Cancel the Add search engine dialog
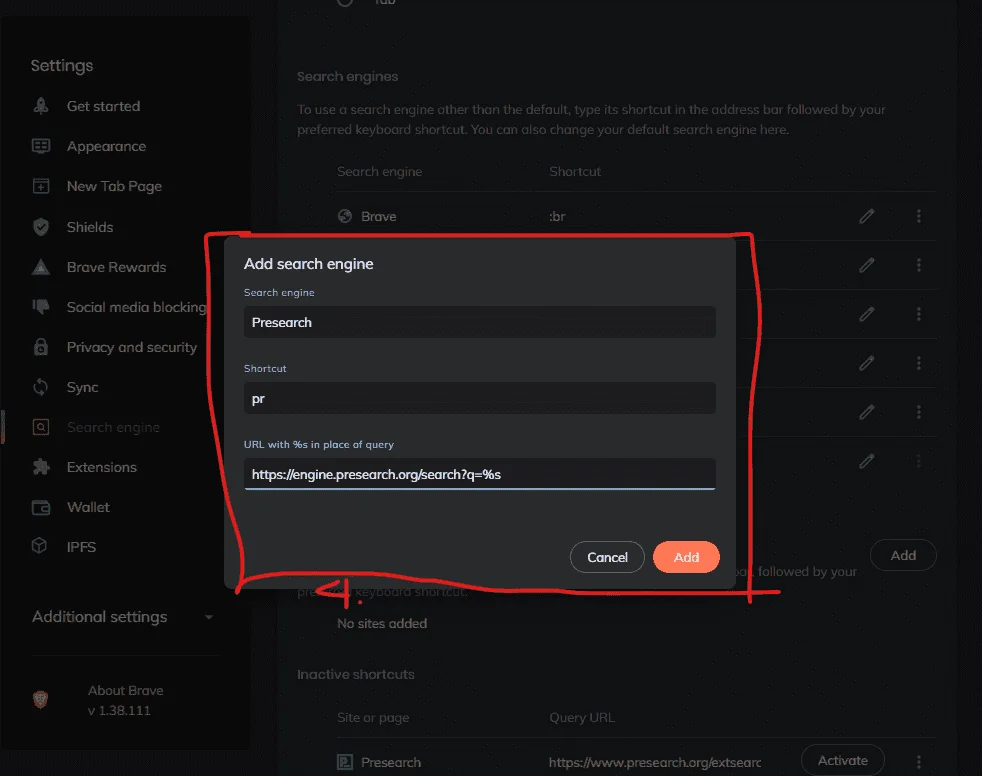 607,557
